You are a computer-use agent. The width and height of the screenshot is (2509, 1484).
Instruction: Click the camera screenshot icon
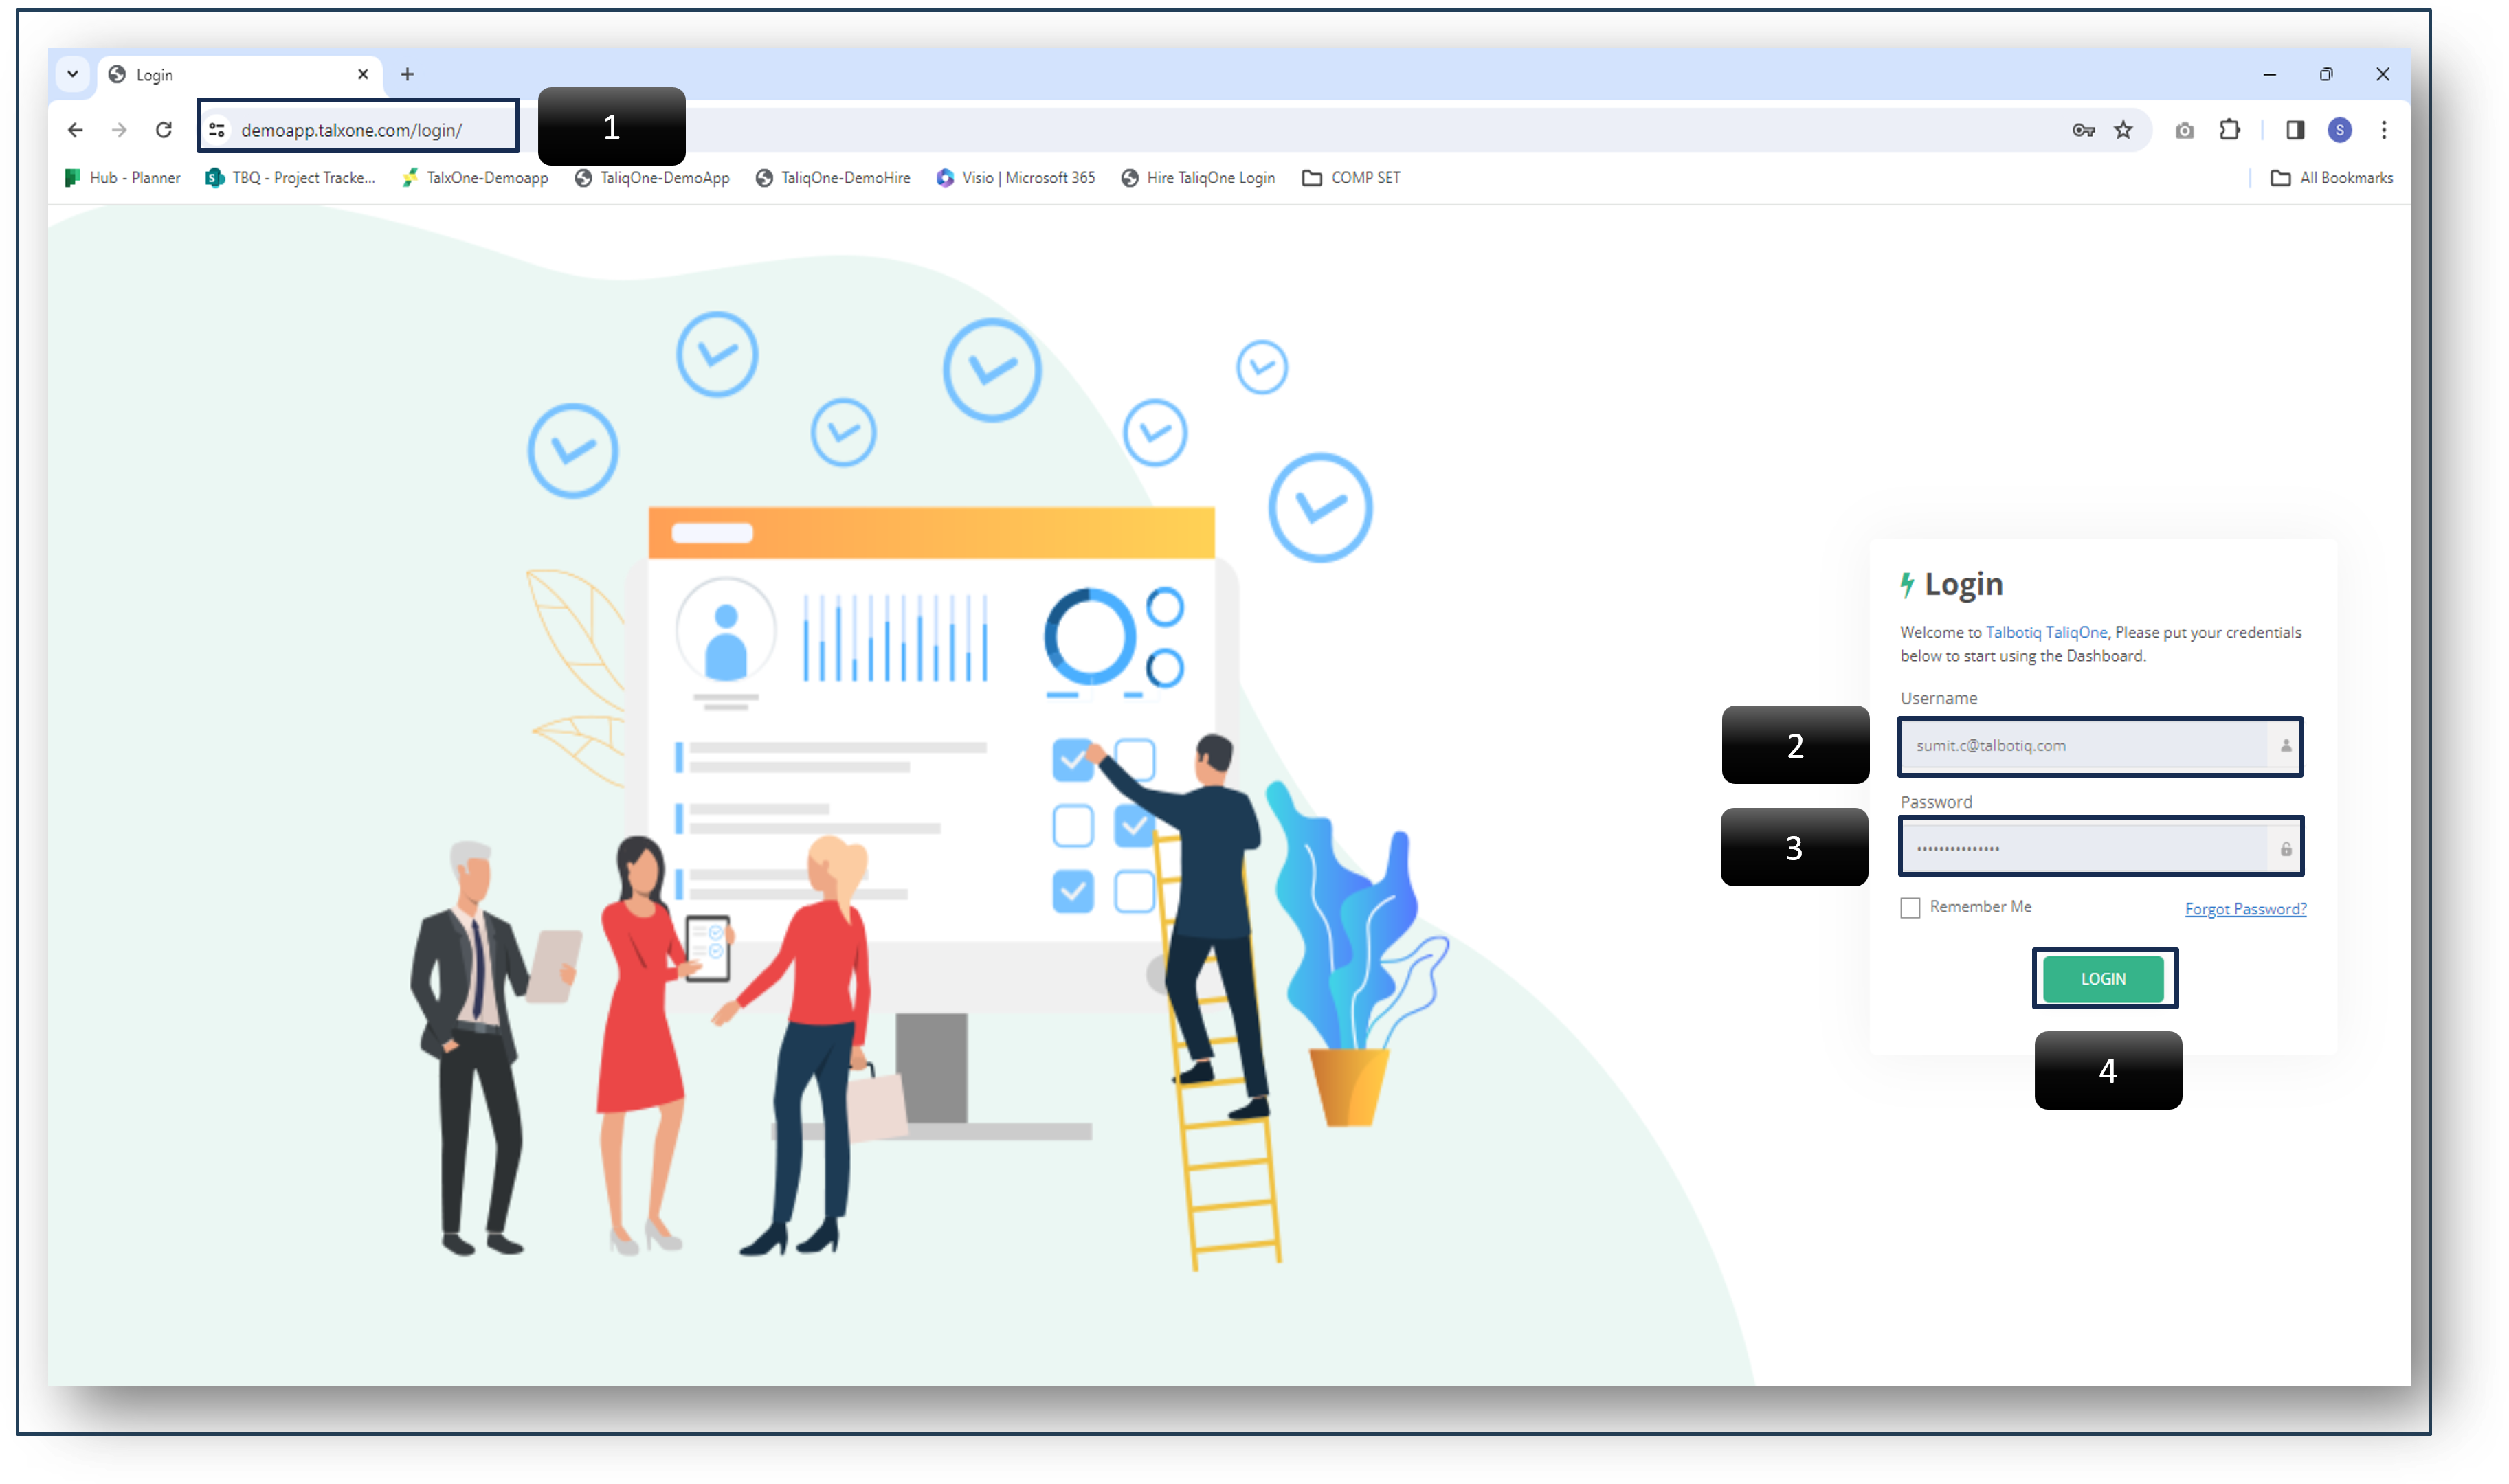2184,131
